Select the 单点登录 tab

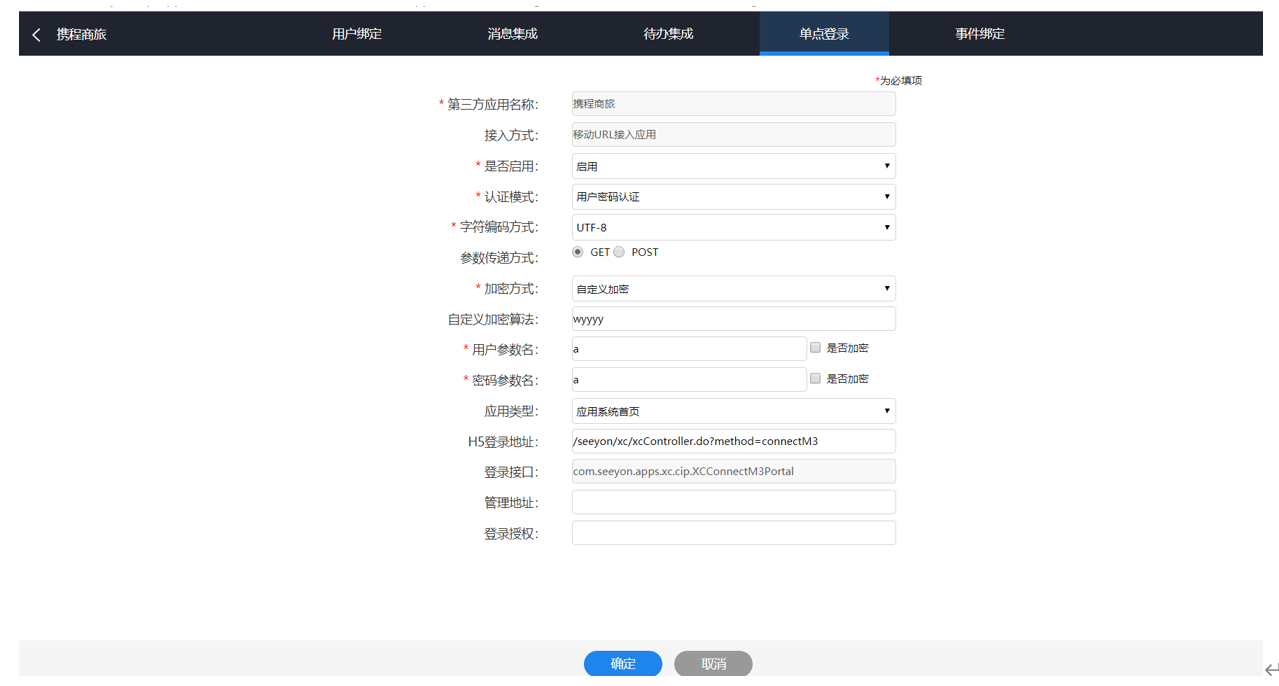(x=824, y=34)
